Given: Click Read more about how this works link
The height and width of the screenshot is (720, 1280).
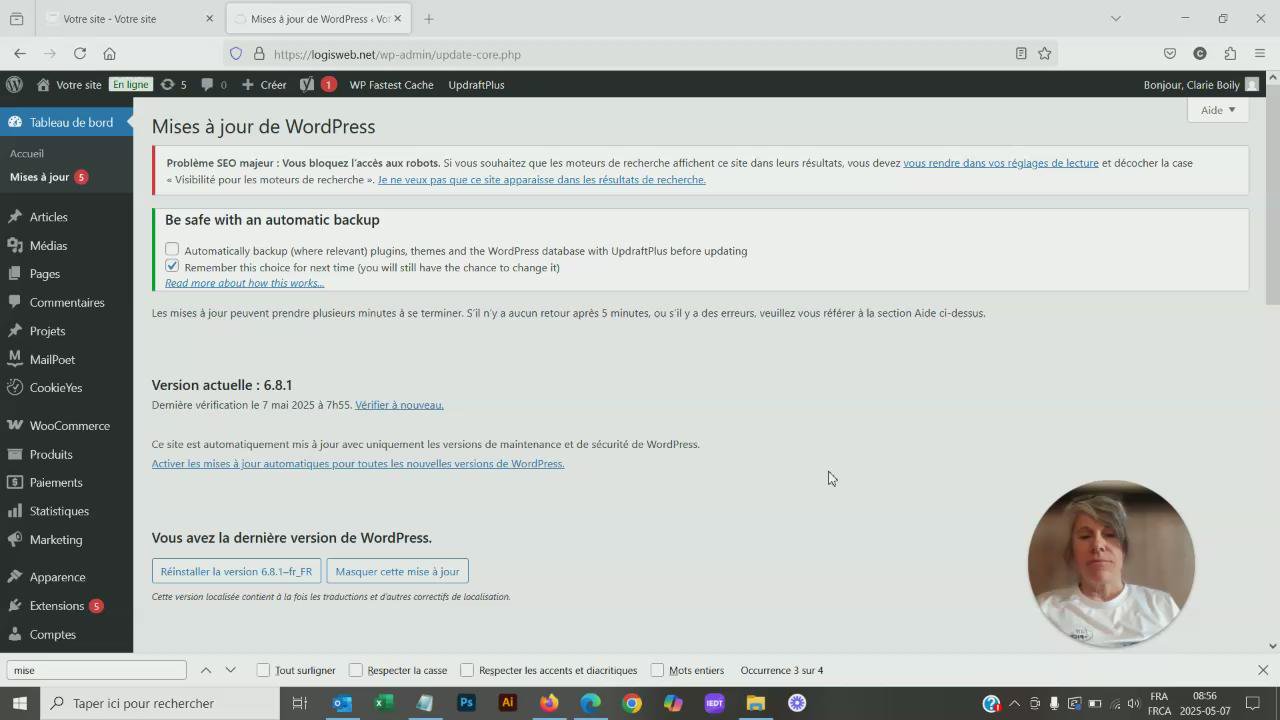Looking at the screenshot, I should coord(244,283).
